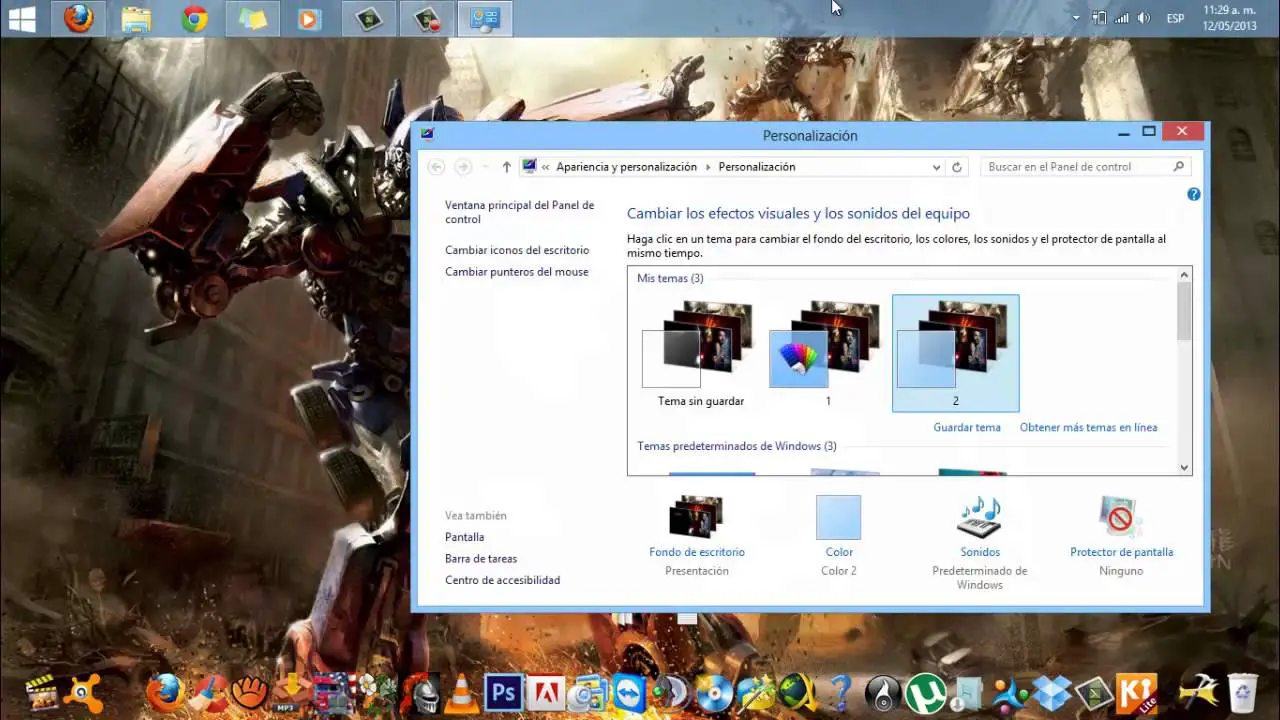Click the ESP language indicator
The width and height of the screenshot is (1280, 720).
tap(1176, 18)
